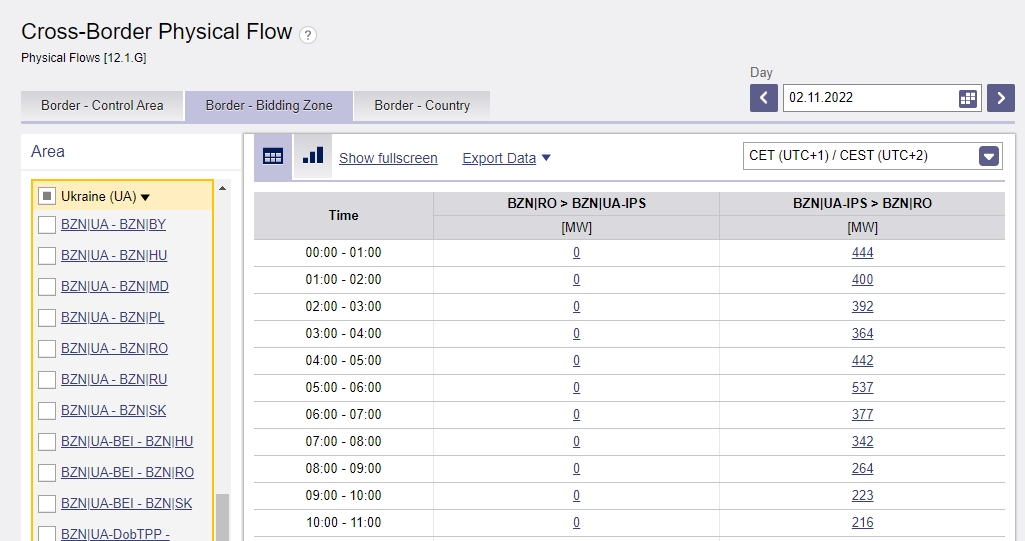Expand the Export Data menu

507,158
